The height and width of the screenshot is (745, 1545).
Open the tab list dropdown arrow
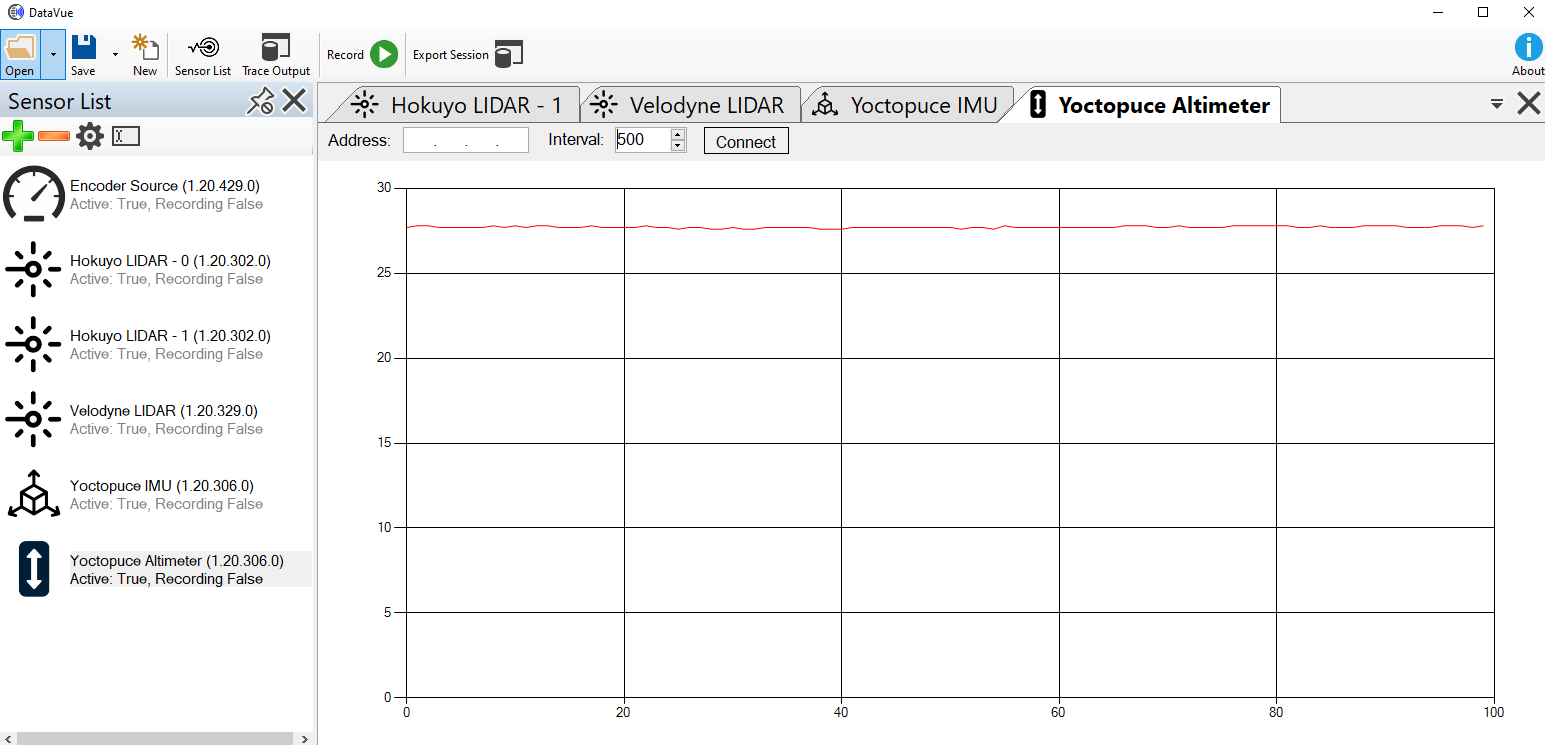1497,104
